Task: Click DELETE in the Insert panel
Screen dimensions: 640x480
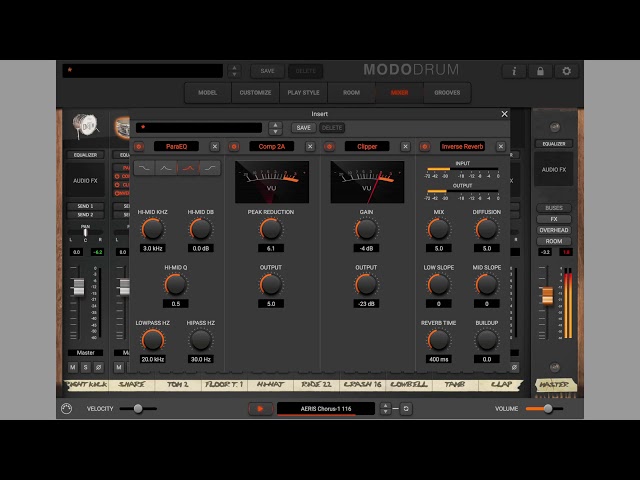Action: point(332,128)
